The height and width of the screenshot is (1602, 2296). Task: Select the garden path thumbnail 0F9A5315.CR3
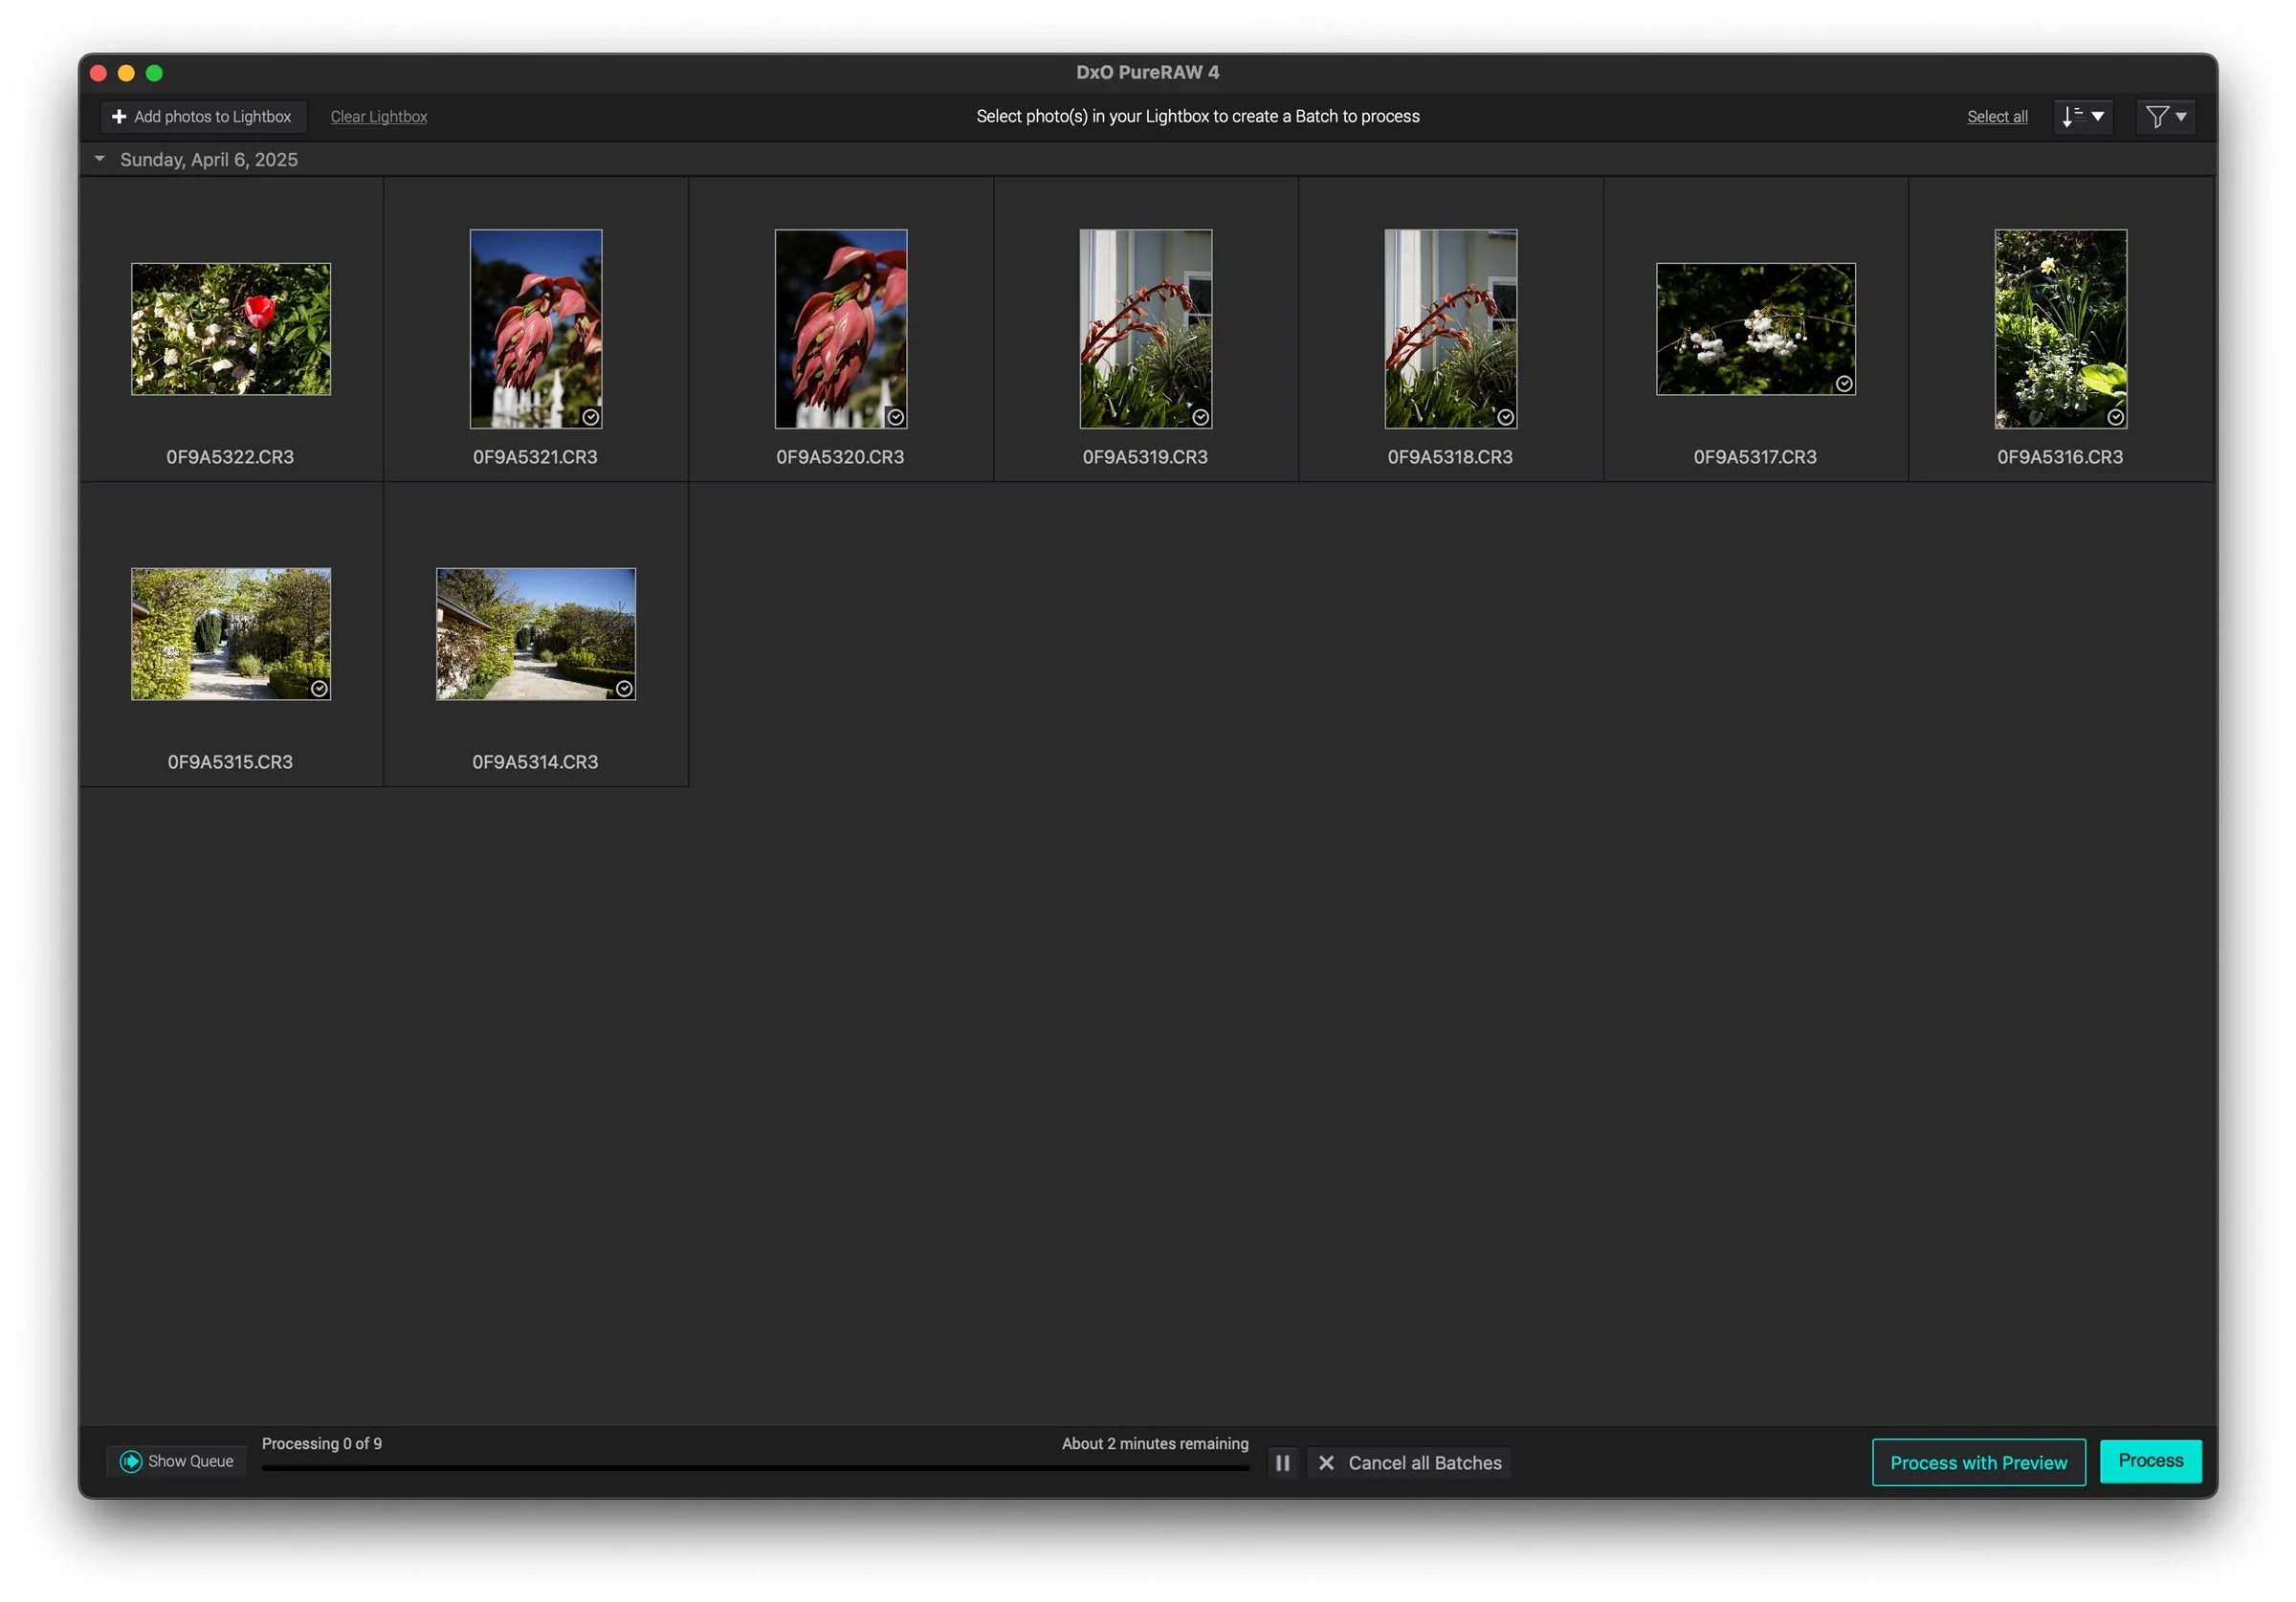231,634
